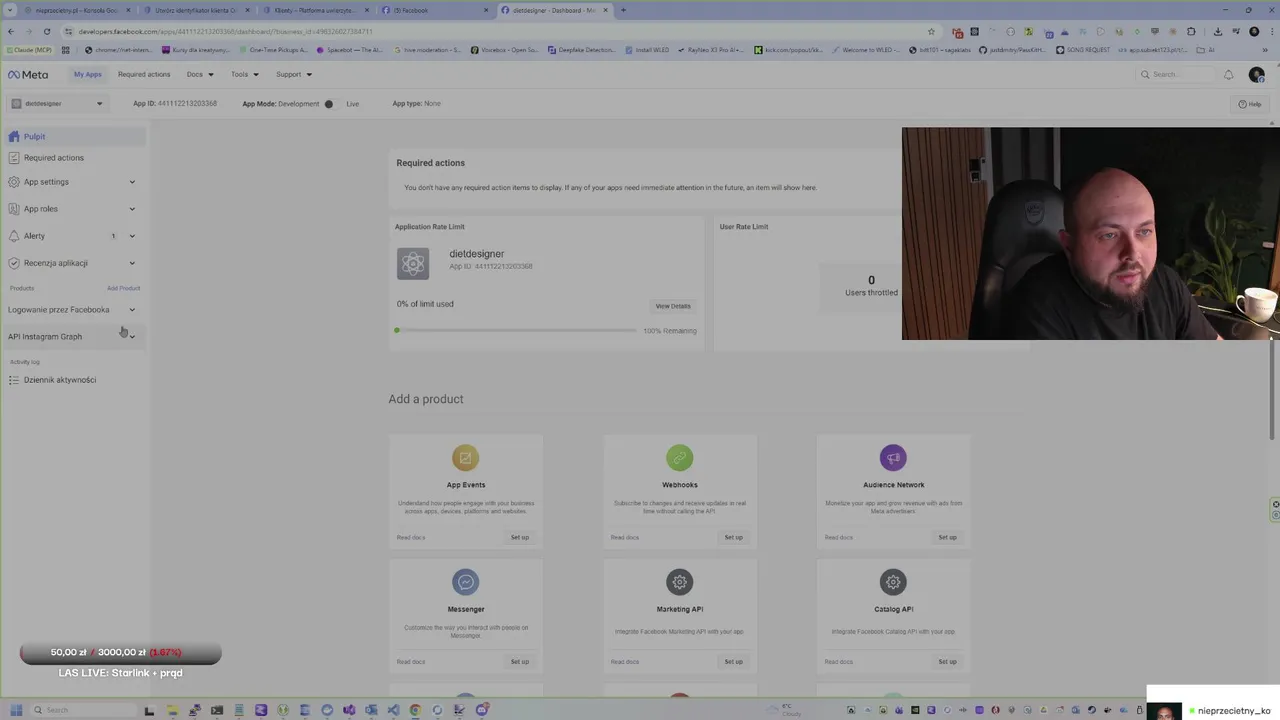Open the Tools dropdown menu
This screenshot has height=720, width=1280.
point(245,74)
